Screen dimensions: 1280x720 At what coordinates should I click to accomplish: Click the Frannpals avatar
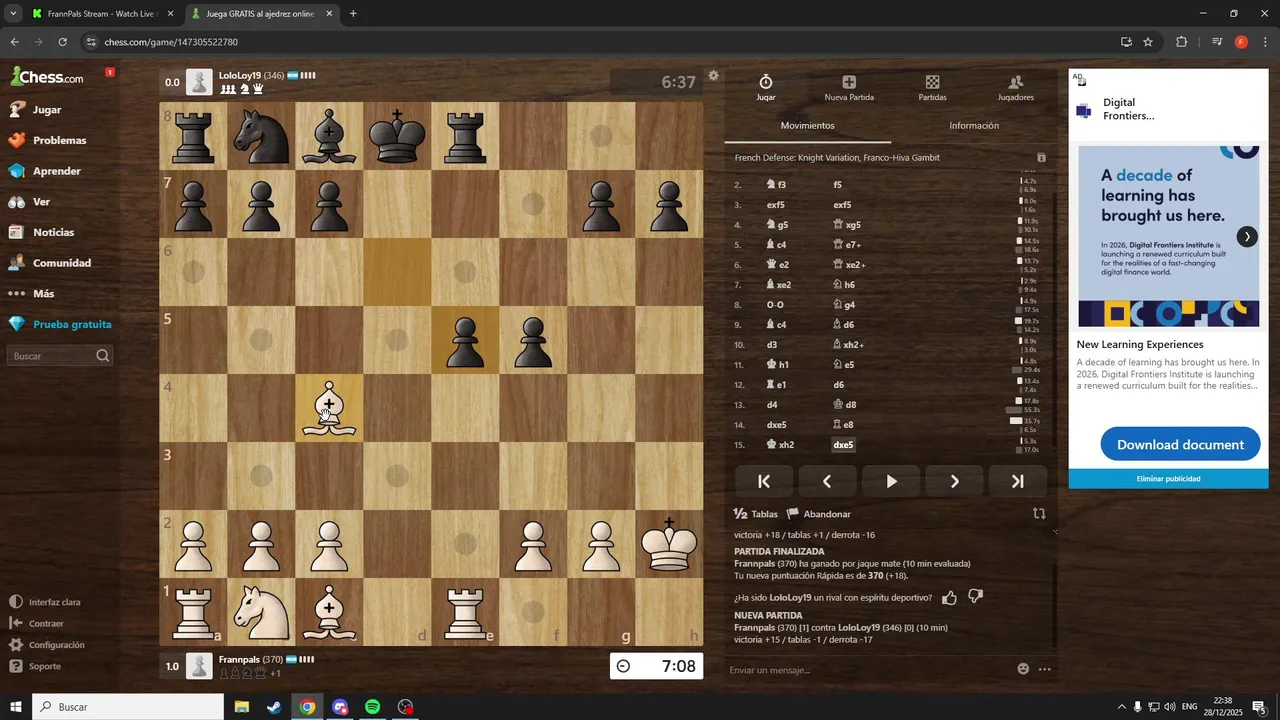[x=199, y=666]
